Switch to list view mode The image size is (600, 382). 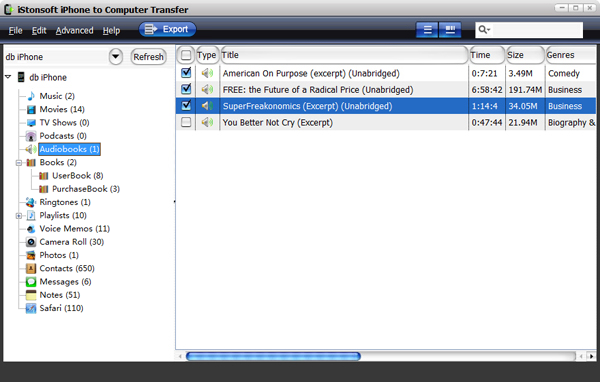[427, 30]
